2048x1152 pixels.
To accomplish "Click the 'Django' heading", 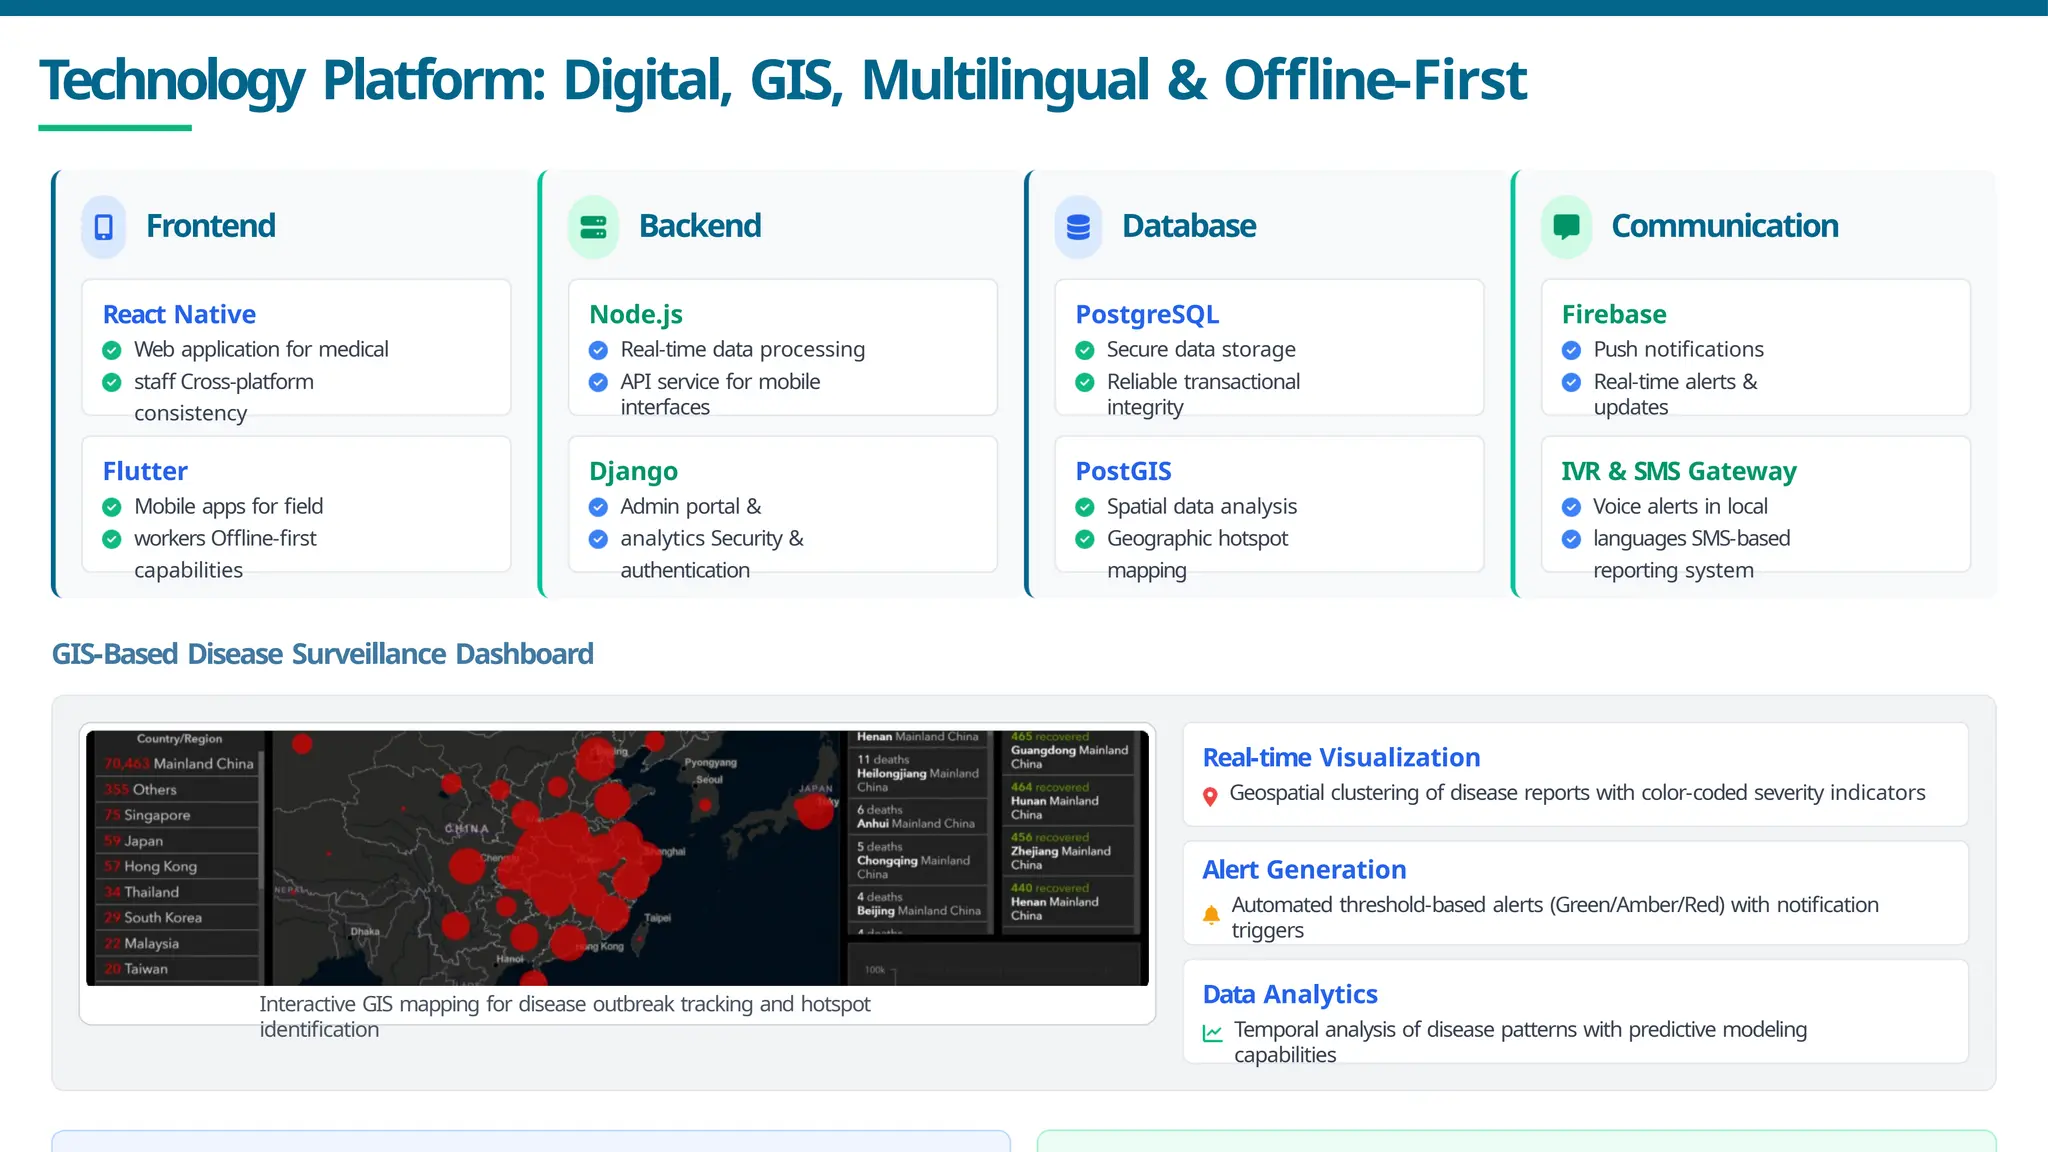I will pyautogui.click(x=633, y=472).
